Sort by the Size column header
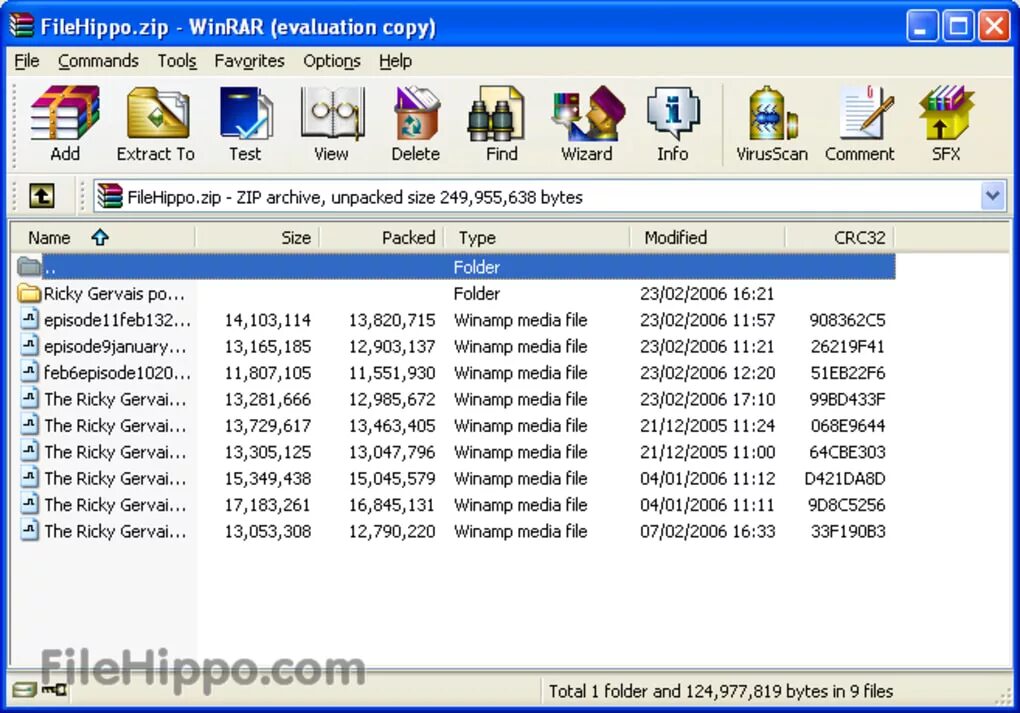The height and width of the screenshot is (713, 1020). 257,237
